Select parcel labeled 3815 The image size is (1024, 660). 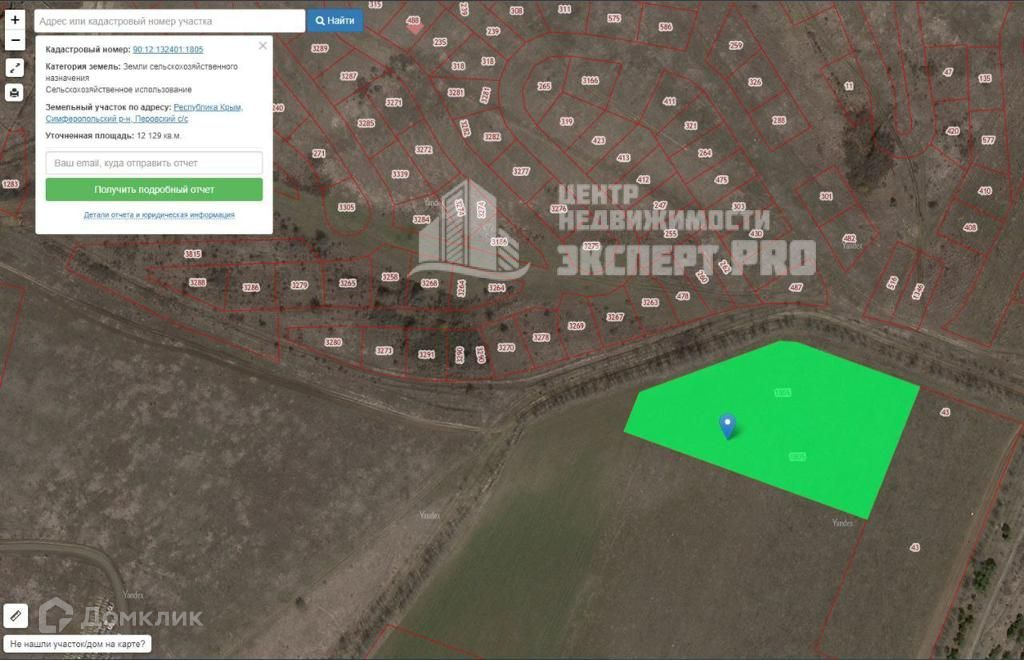193,254
